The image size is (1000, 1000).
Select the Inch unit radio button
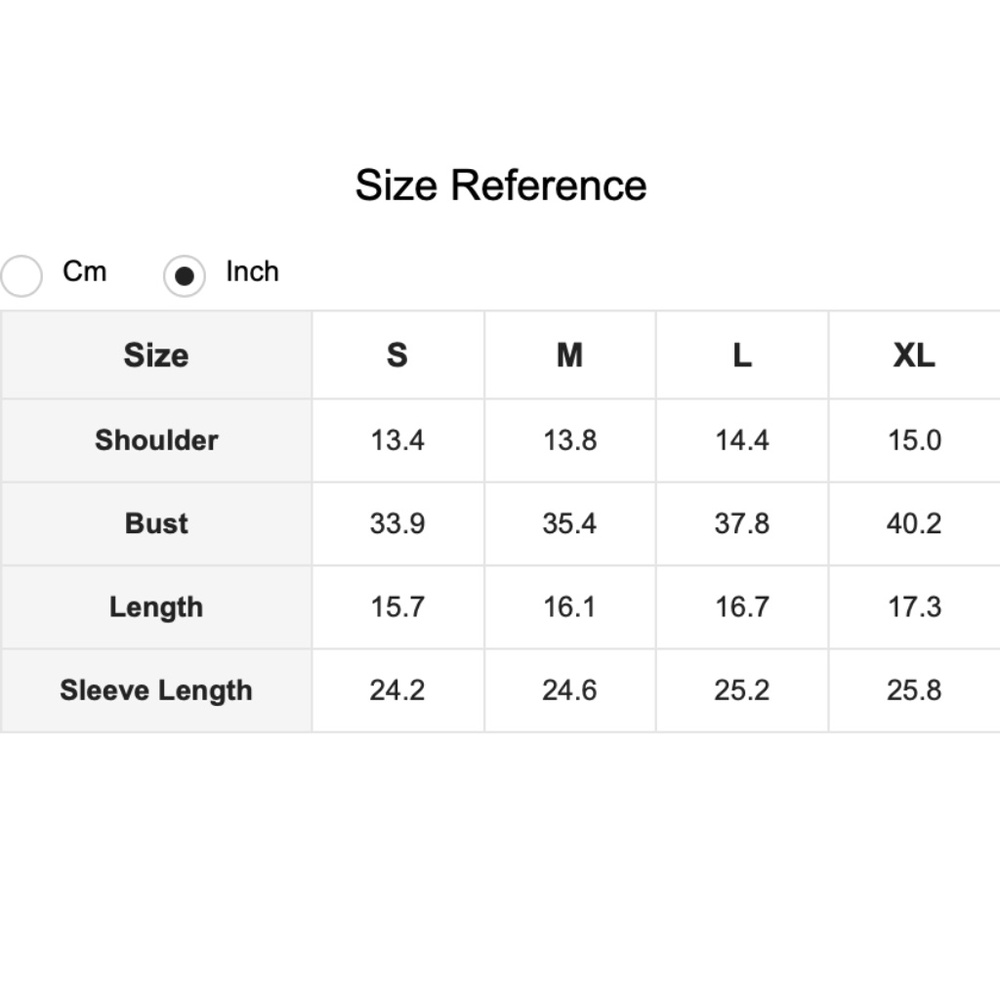pos(184,276)
